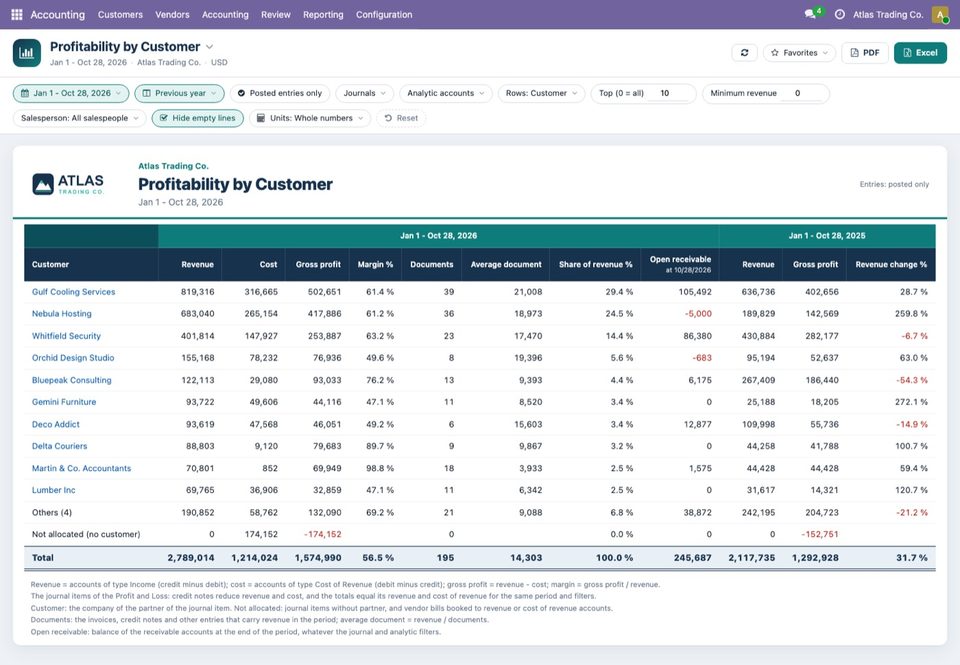The height and width of the screenshot is (665, 960).
Task: Open the Configuration menu
Action: (384, 15)
